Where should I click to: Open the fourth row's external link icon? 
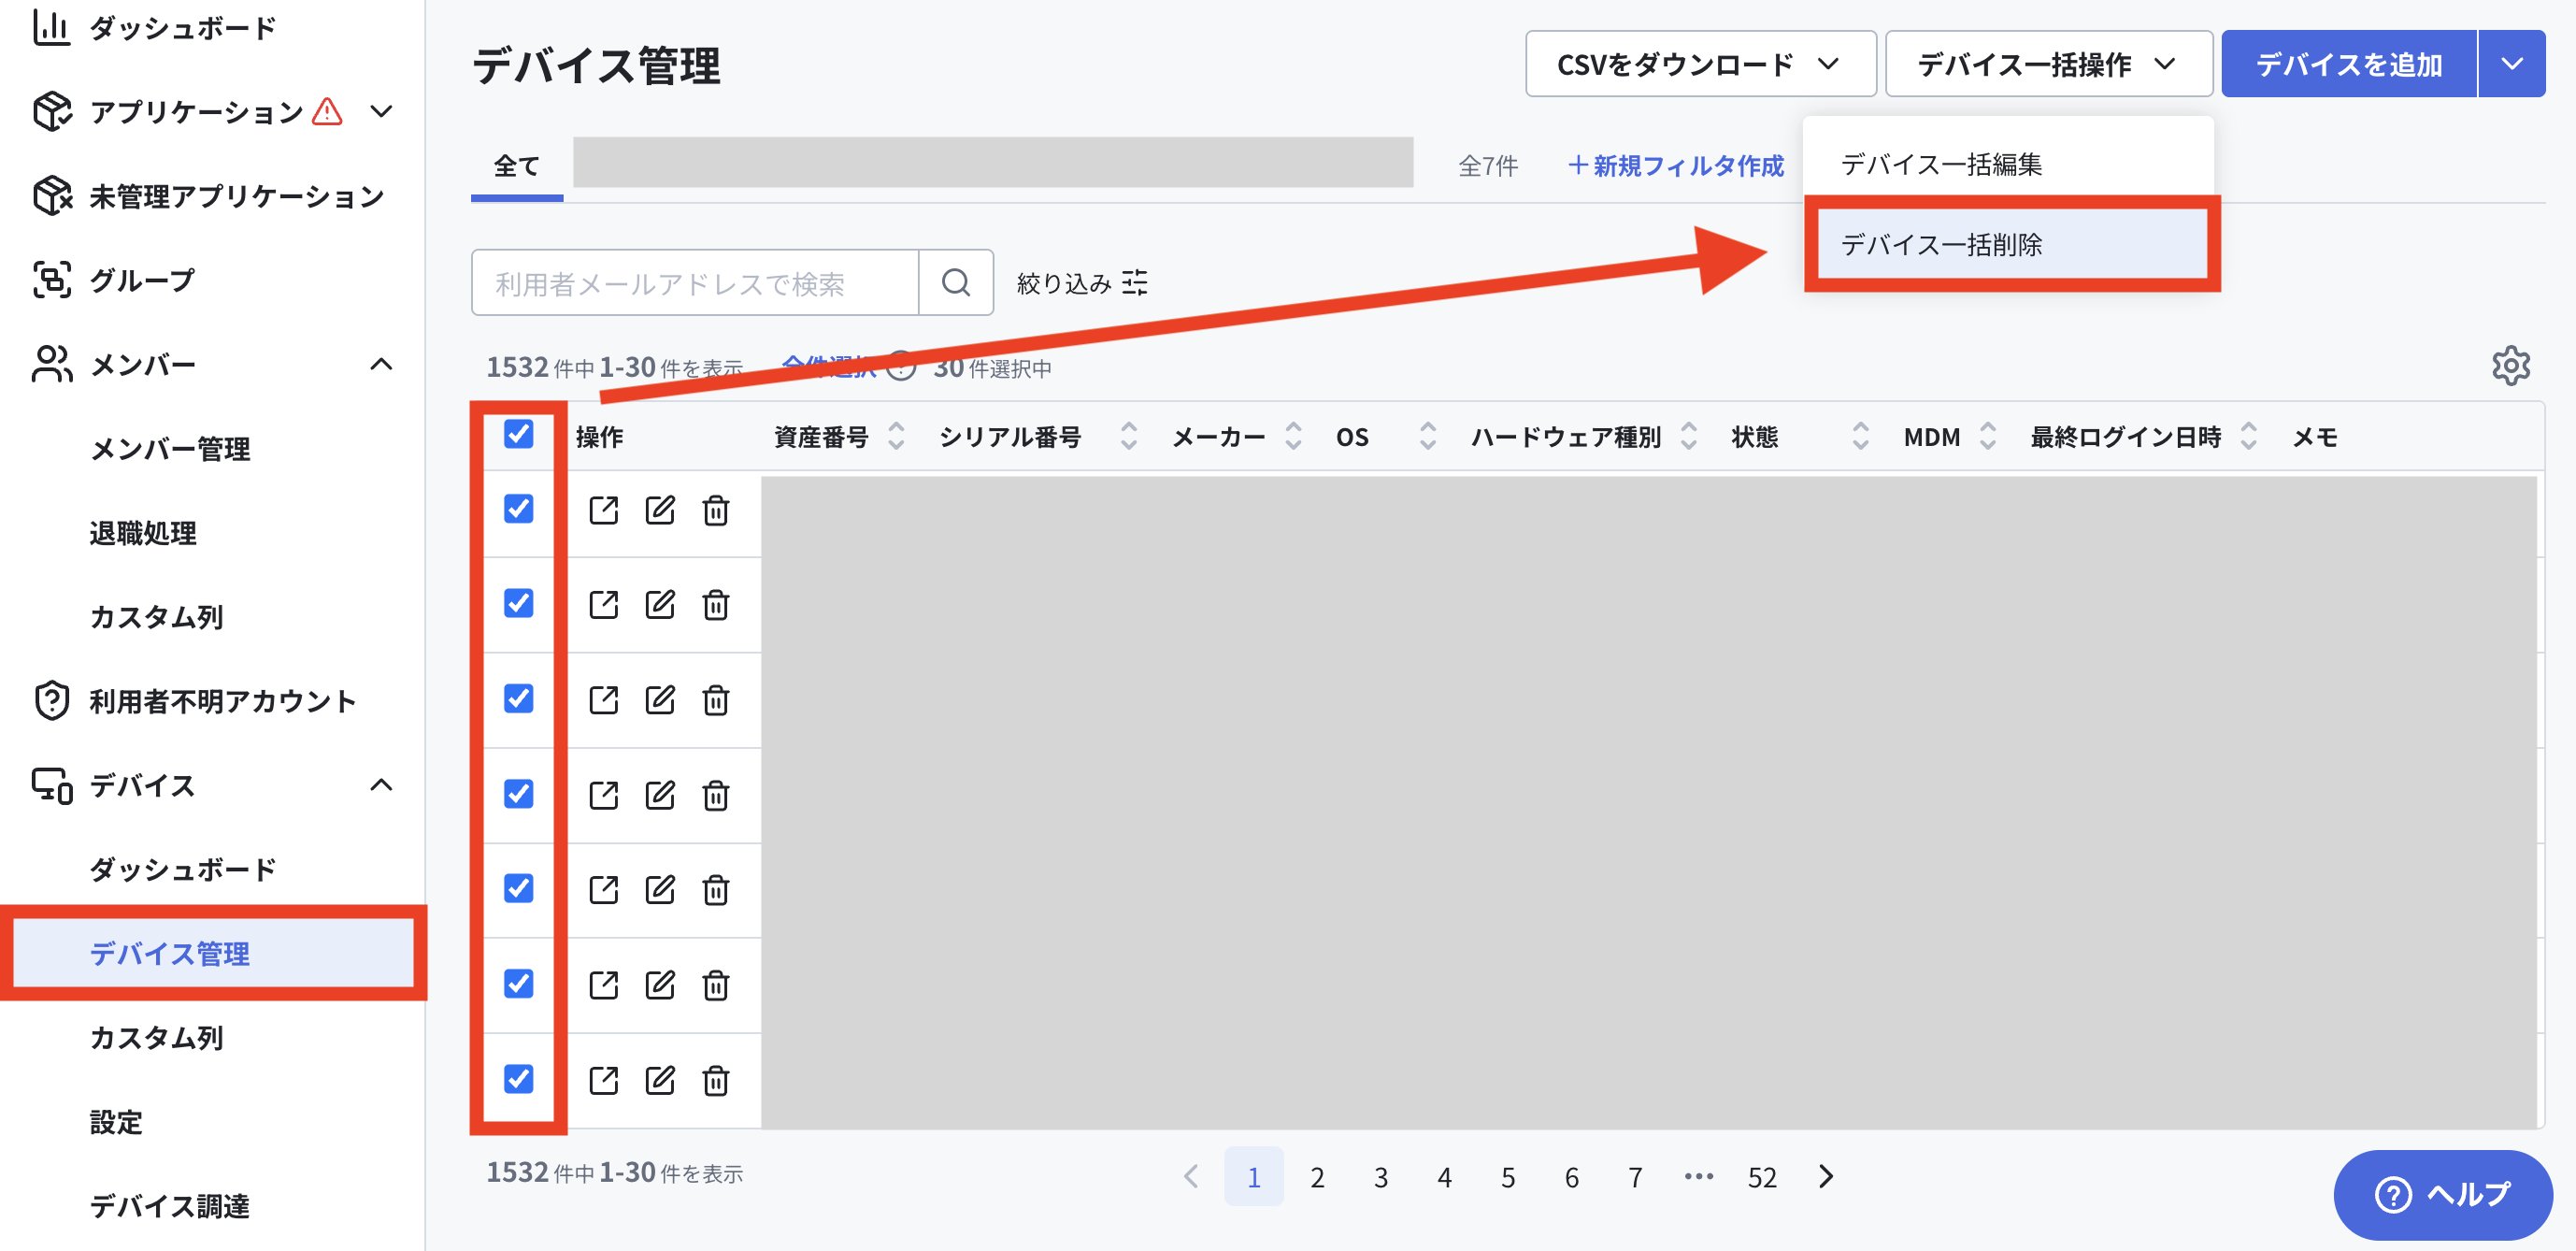coord(603,795)
